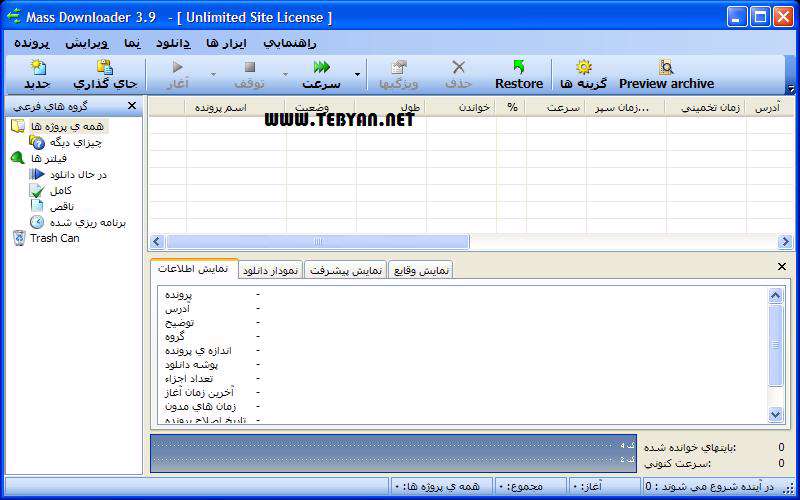Sort by سرعت column header
Screen dimensions: 800x500
click(x=556, y=107)
